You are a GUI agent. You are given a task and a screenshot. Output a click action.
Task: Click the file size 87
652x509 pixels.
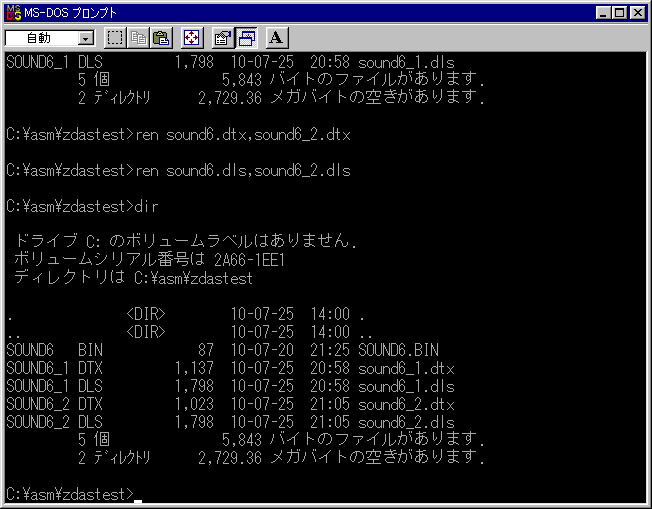(x=206, y=350)
